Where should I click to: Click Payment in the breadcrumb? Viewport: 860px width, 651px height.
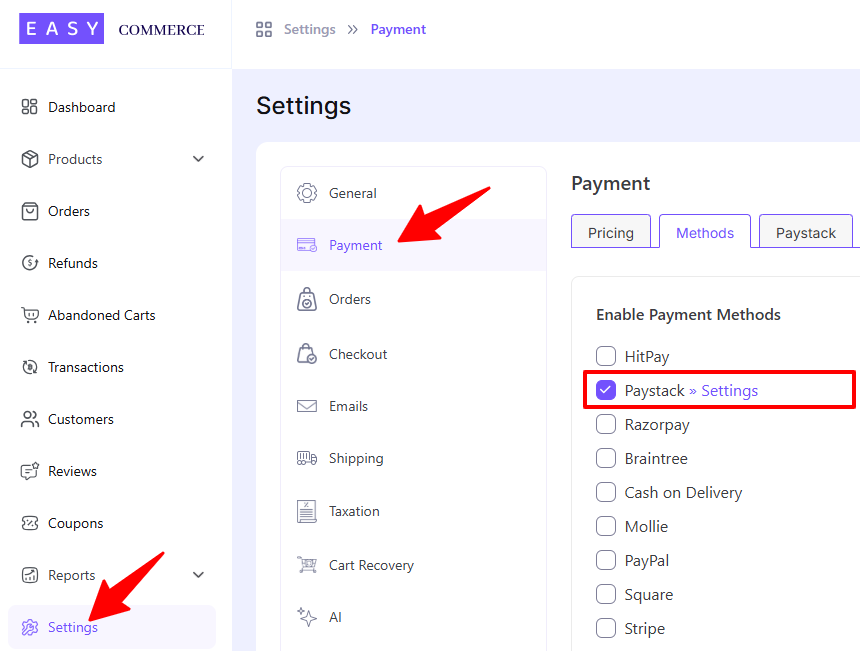tap(398, 30)
